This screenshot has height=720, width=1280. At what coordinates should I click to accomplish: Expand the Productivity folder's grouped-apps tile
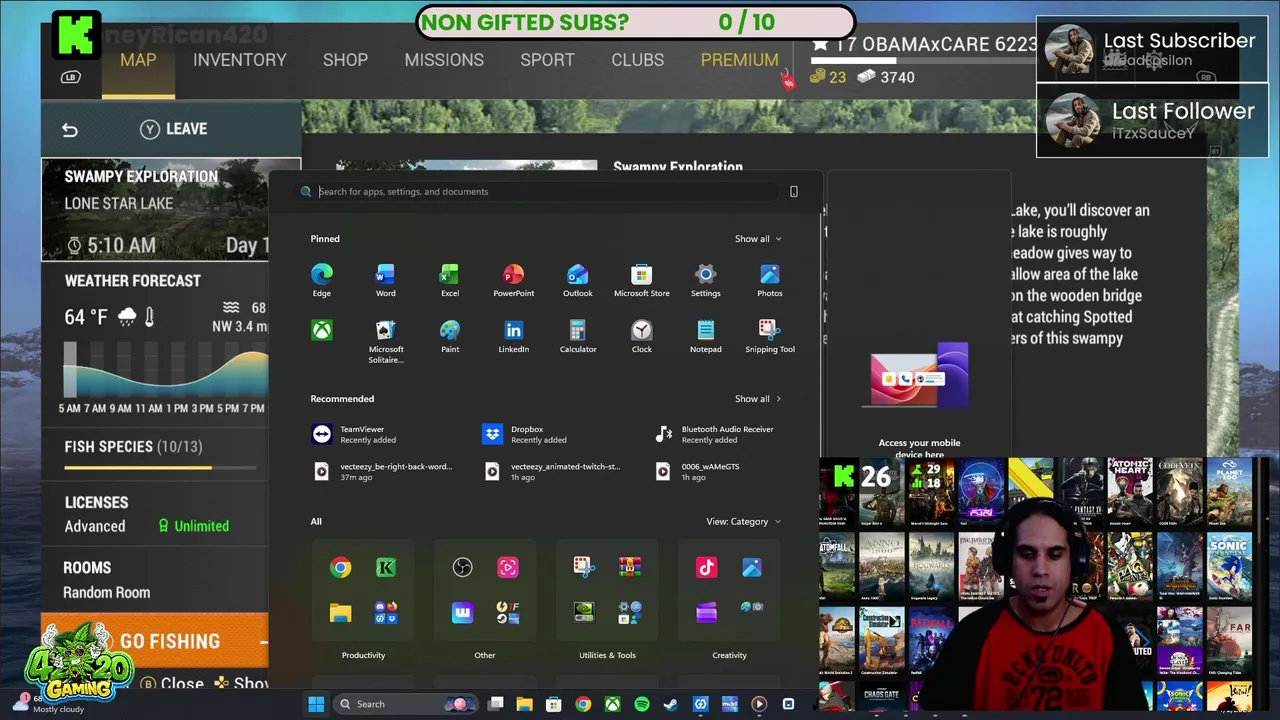point(386,612)
